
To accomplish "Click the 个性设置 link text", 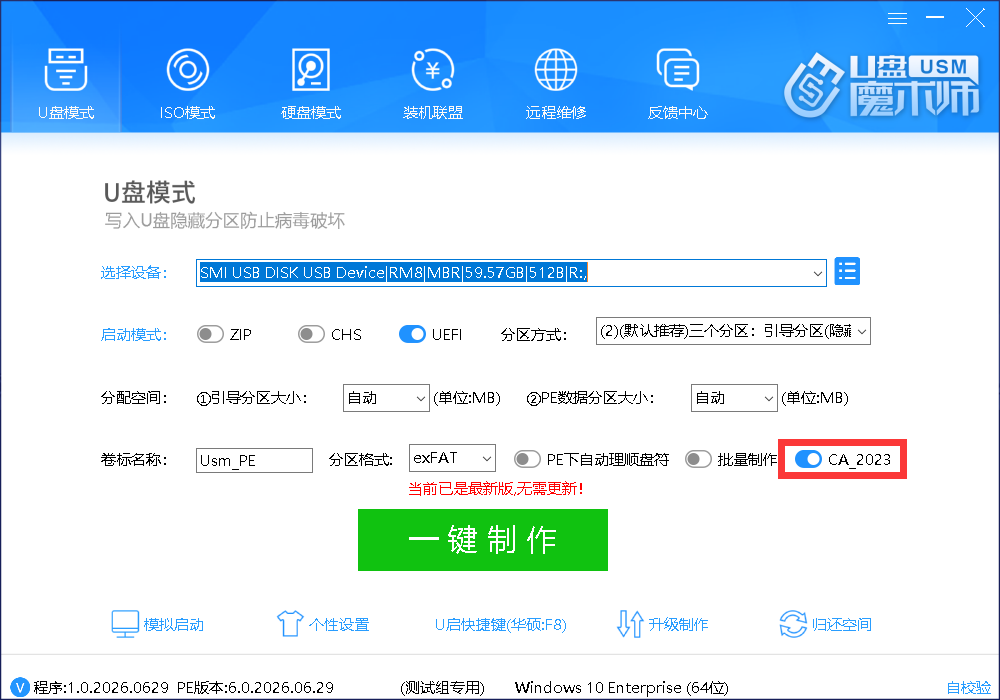I will point(339,624).
